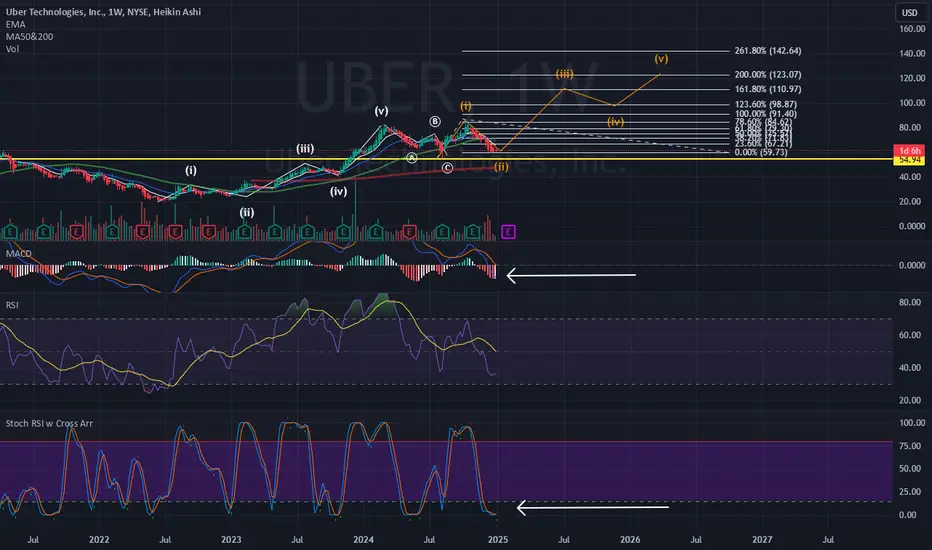Select the white (ii) wave label
The image size is (932, 550).
[x=247, y=212]
